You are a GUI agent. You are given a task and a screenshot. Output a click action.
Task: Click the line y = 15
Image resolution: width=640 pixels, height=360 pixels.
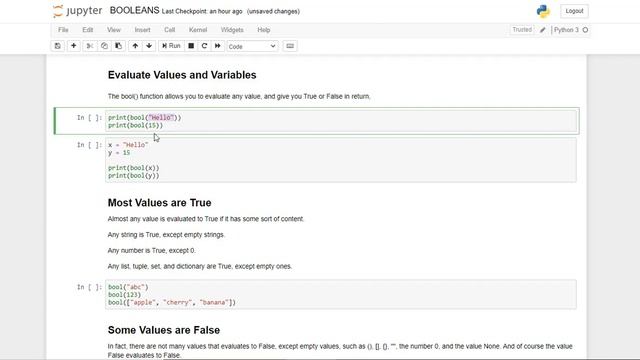(119, 153)
